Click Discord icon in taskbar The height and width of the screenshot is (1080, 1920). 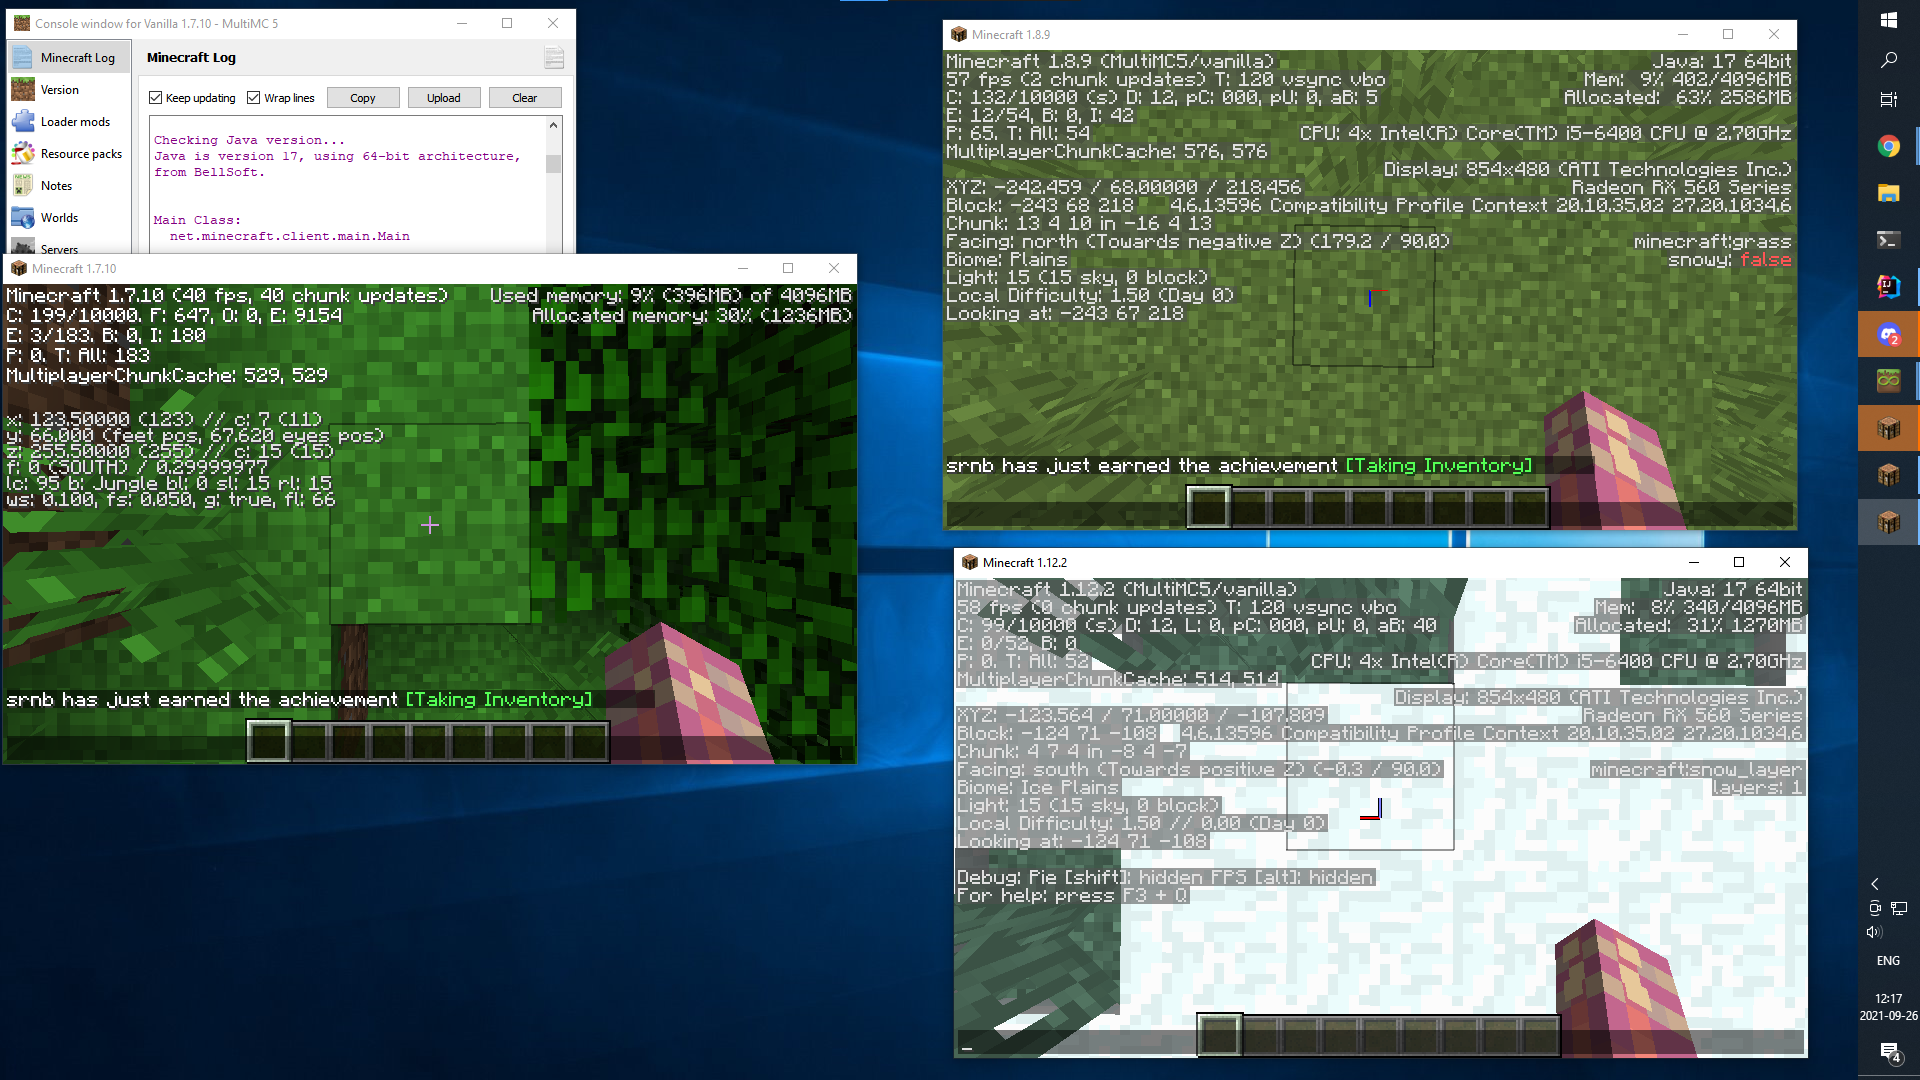[x=1888, y=335]
